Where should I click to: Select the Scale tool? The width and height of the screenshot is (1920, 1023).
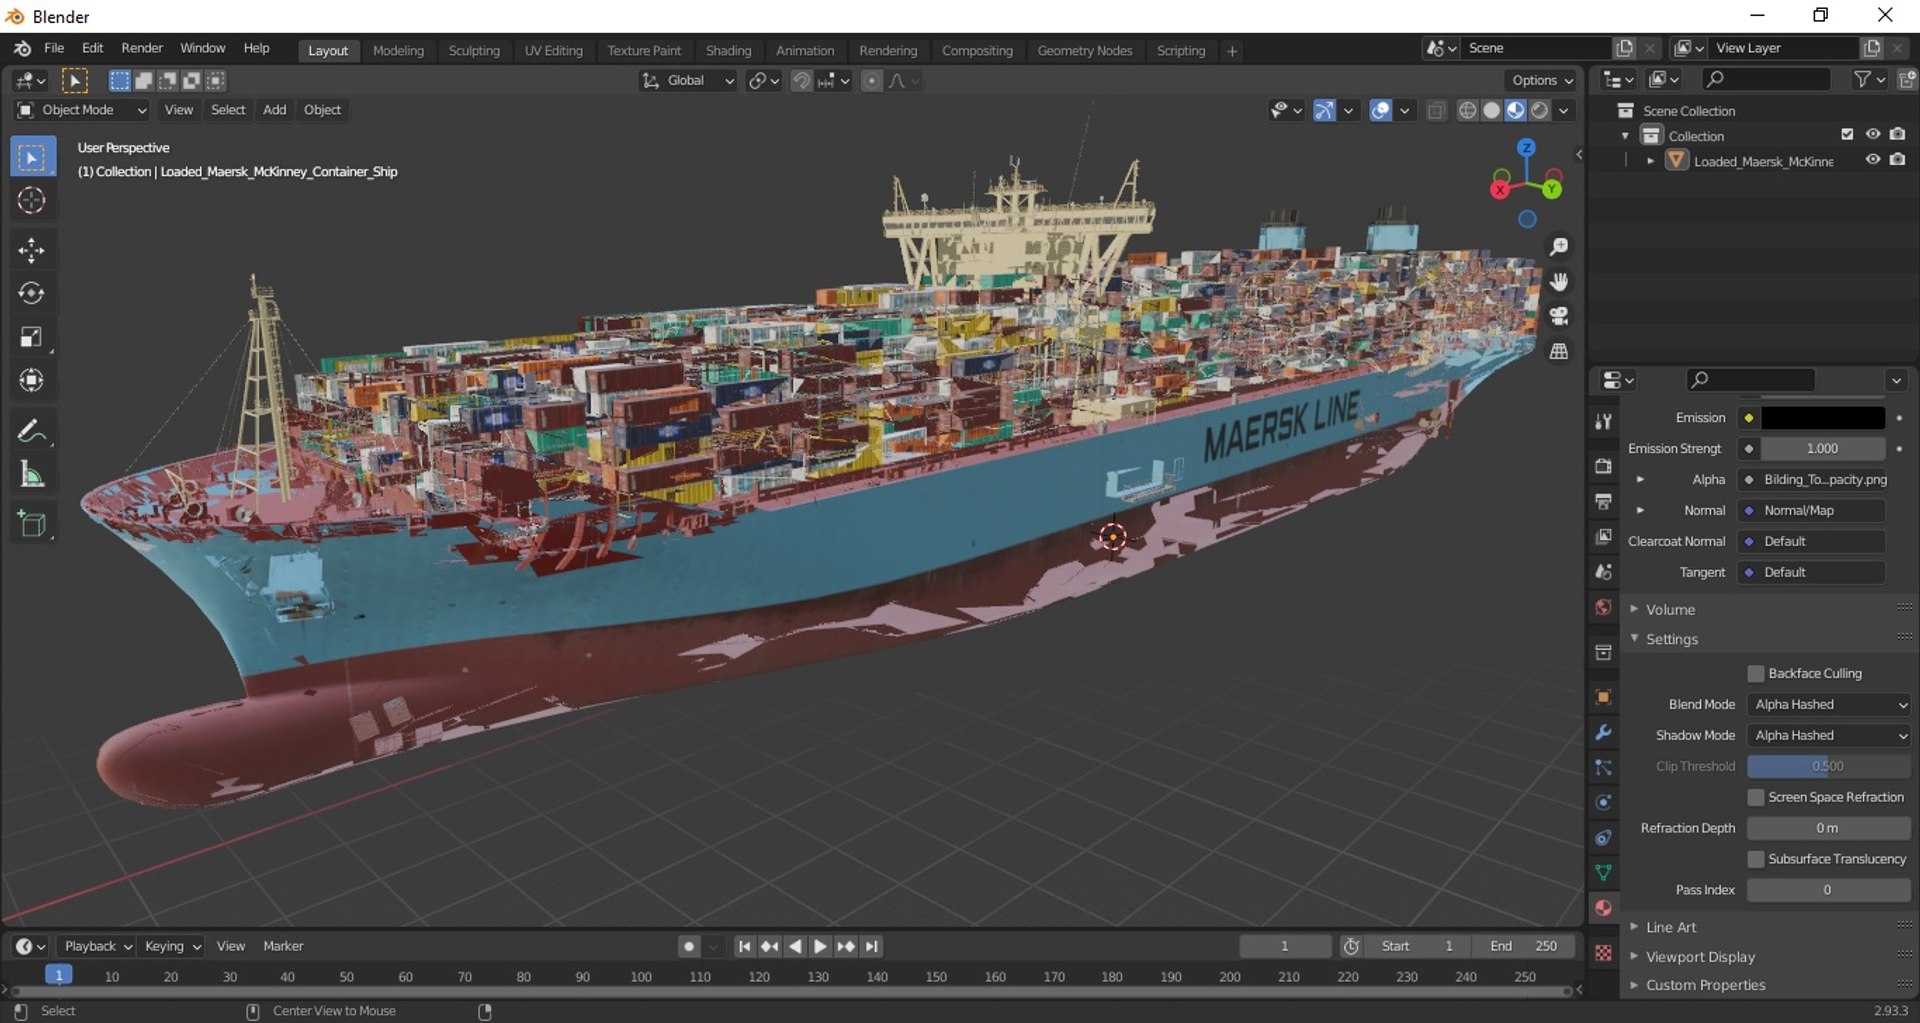(32, 337)
